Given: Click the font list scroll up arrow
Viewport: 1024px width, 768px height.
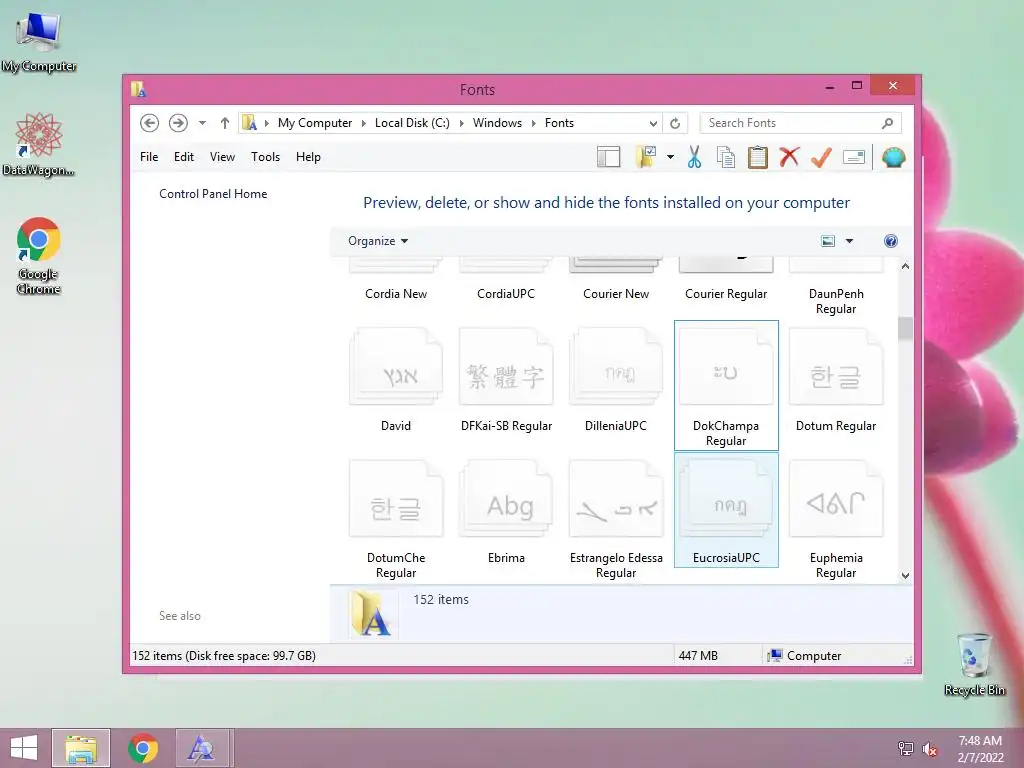Looking at the screenshot, I should [905, 266].
